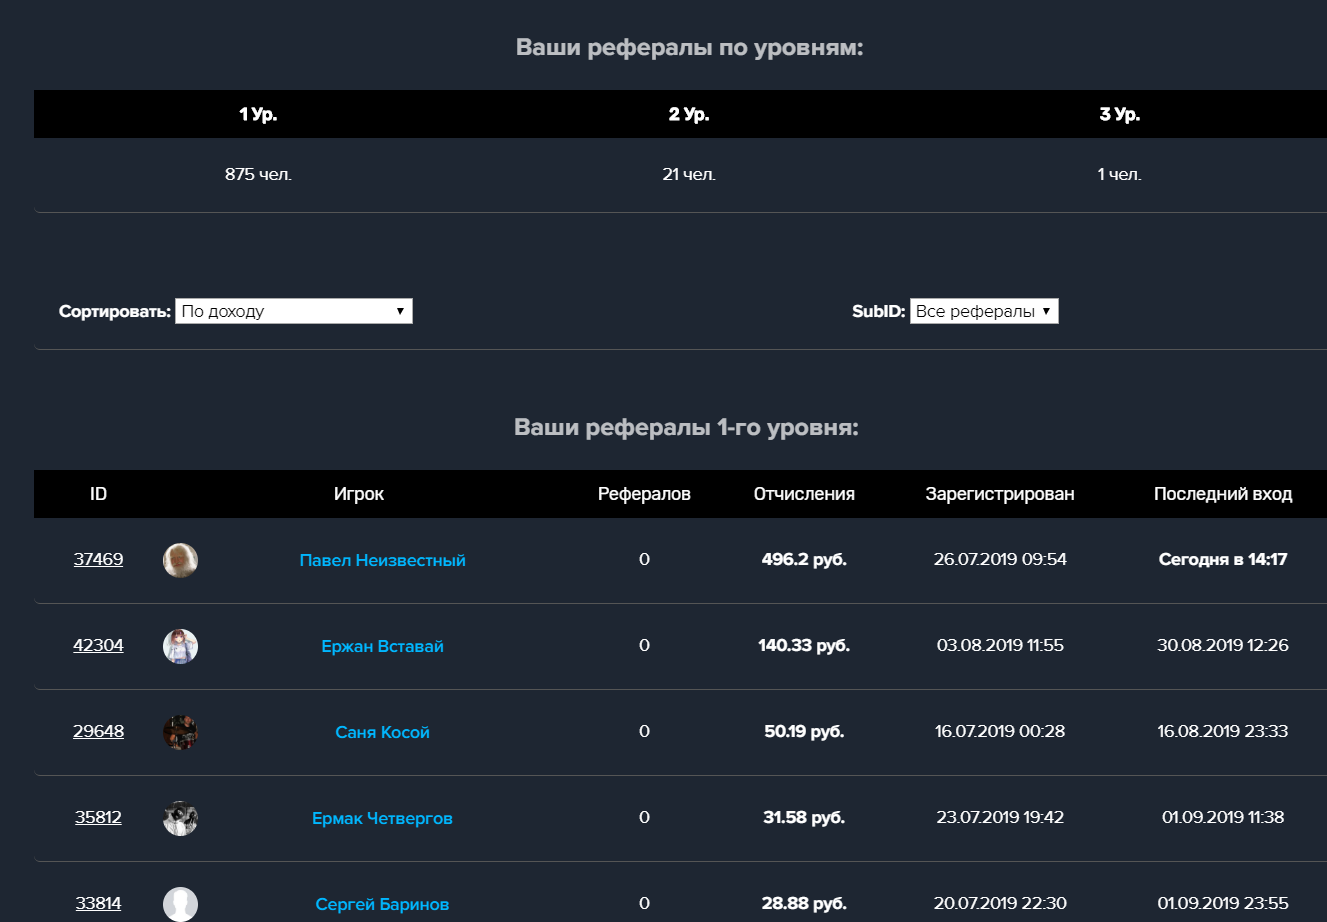This screenshot has width=1327, height=922.
Task: Select the 2 Ур. level column header
Action: [689, 114]
